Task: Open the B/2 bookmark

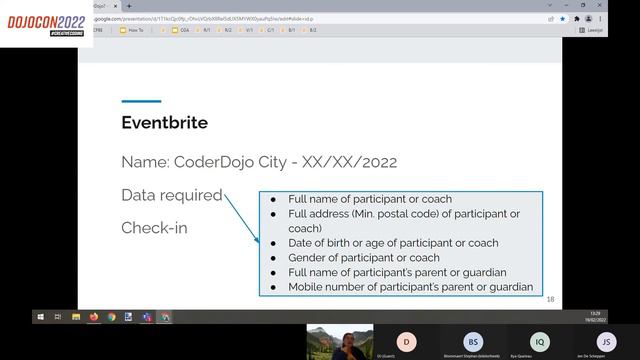Action: click(x=309, y=30)
